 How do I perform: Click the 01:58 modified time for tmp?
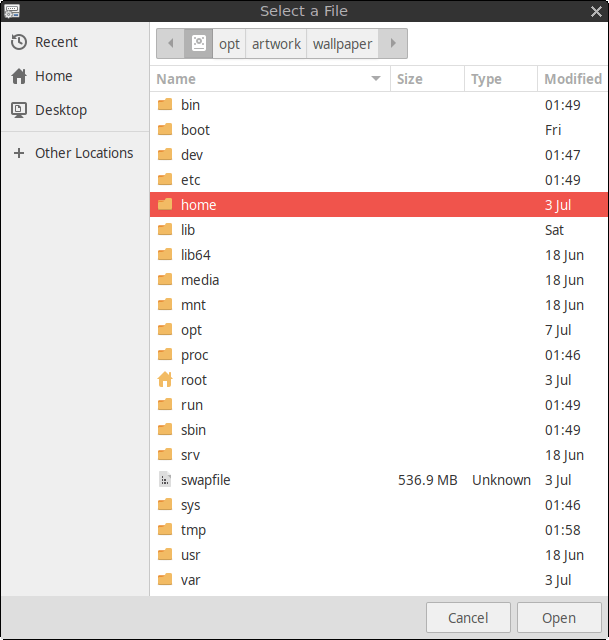pos(562,530)
